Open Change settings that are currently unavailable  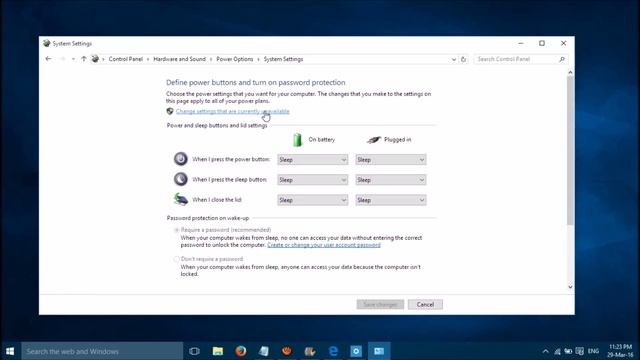pos(233,111)
